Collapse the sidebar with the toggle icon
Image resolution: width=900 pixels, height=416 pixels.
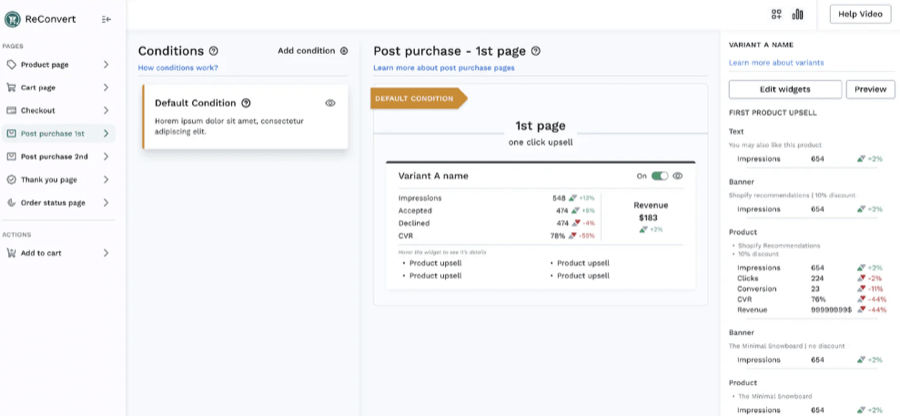tap(106, 20)
